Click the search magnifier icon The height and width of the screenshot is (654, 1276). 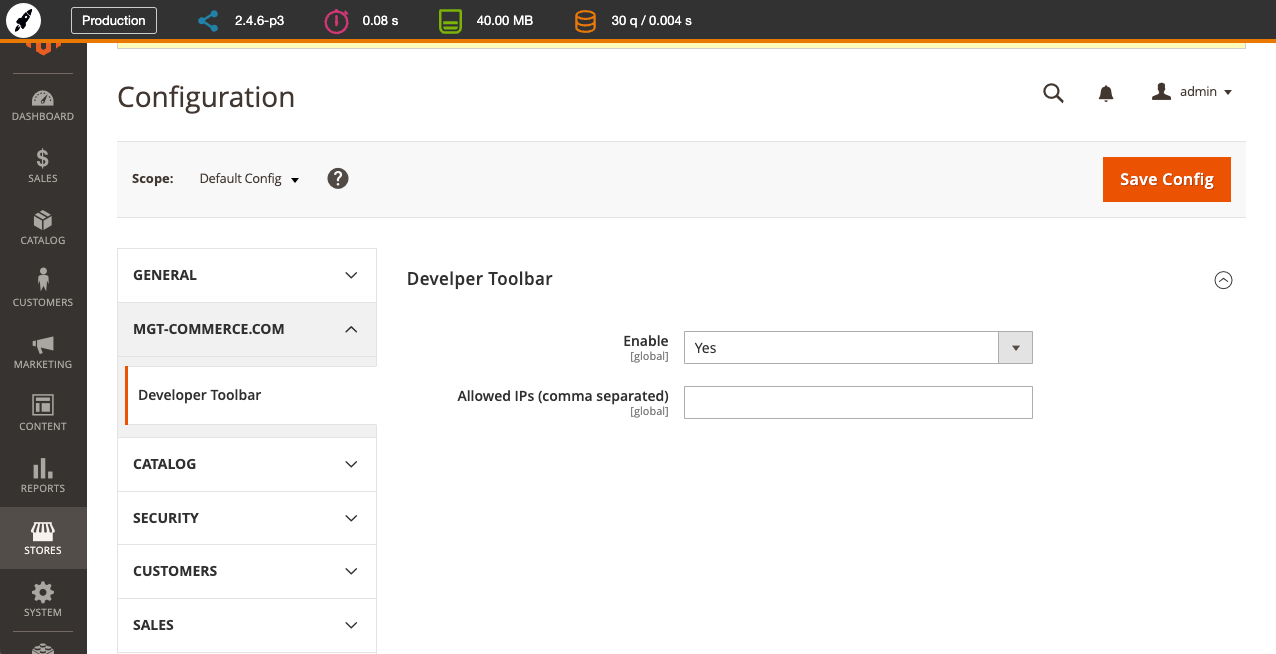[x=1053, y=92]
